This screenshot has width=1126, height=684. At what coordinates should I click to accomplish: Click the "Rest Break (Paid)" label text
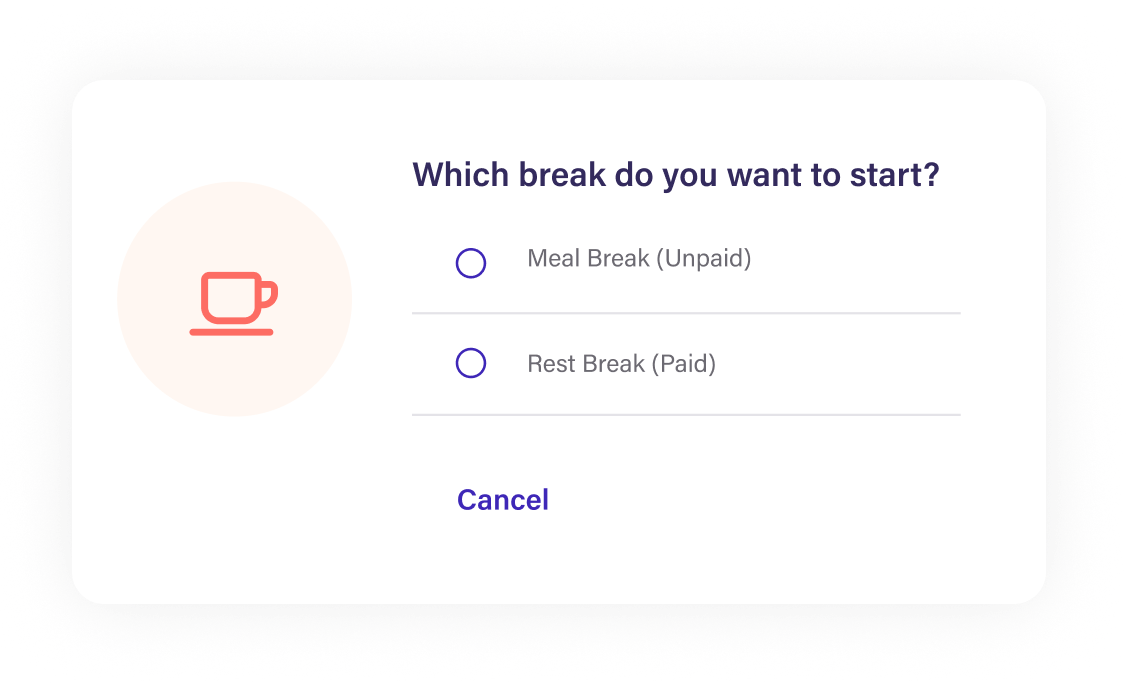621,364
